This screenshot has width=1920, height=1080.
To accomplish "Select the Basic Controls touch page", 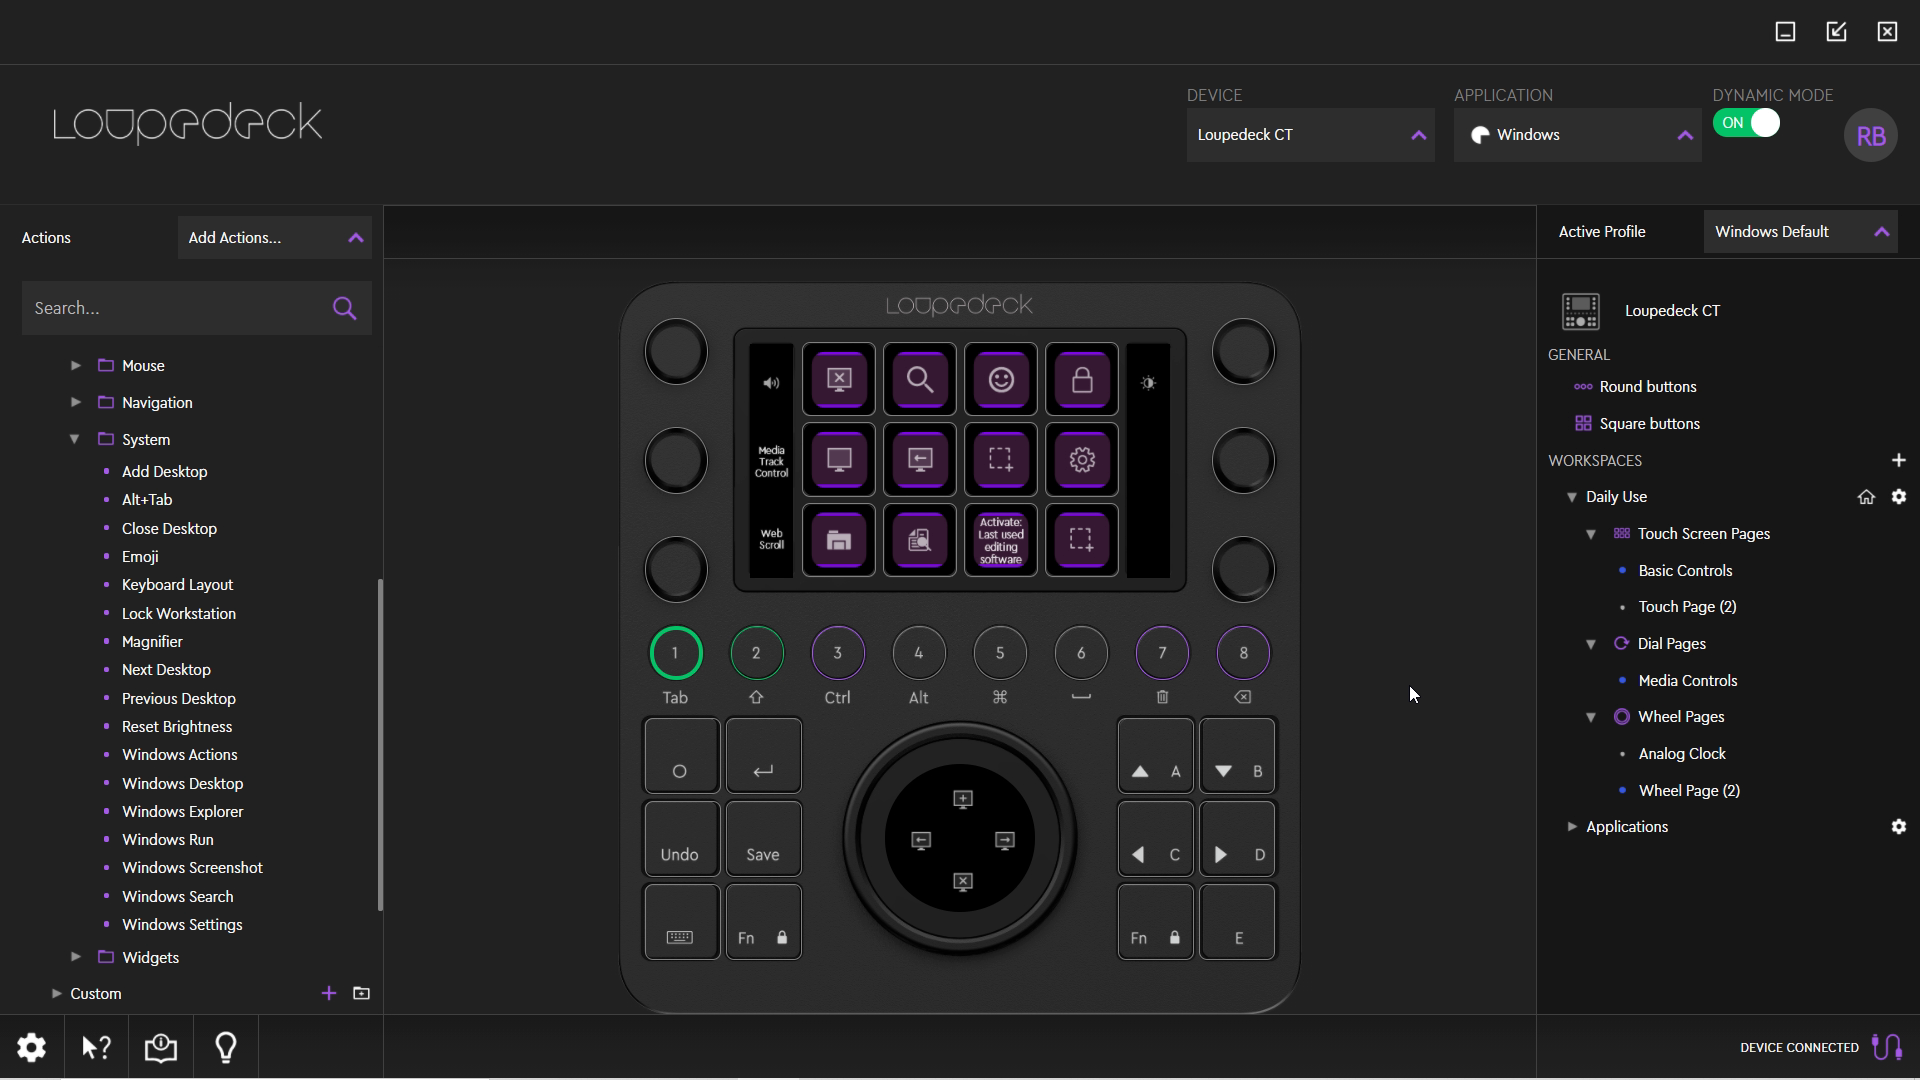I will (x=1684, y=571).
